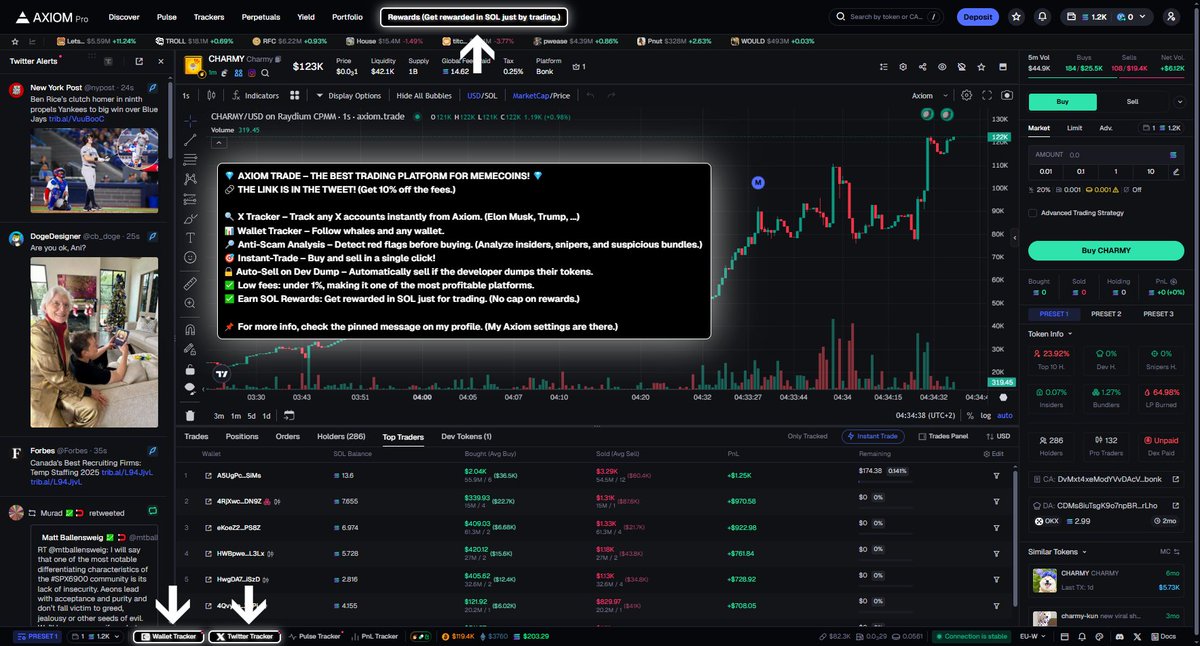1200x646 pixels.
Task: Open Wallet Tracker in bottom bar
Action: pyautogui.click(x=168, y=636)
